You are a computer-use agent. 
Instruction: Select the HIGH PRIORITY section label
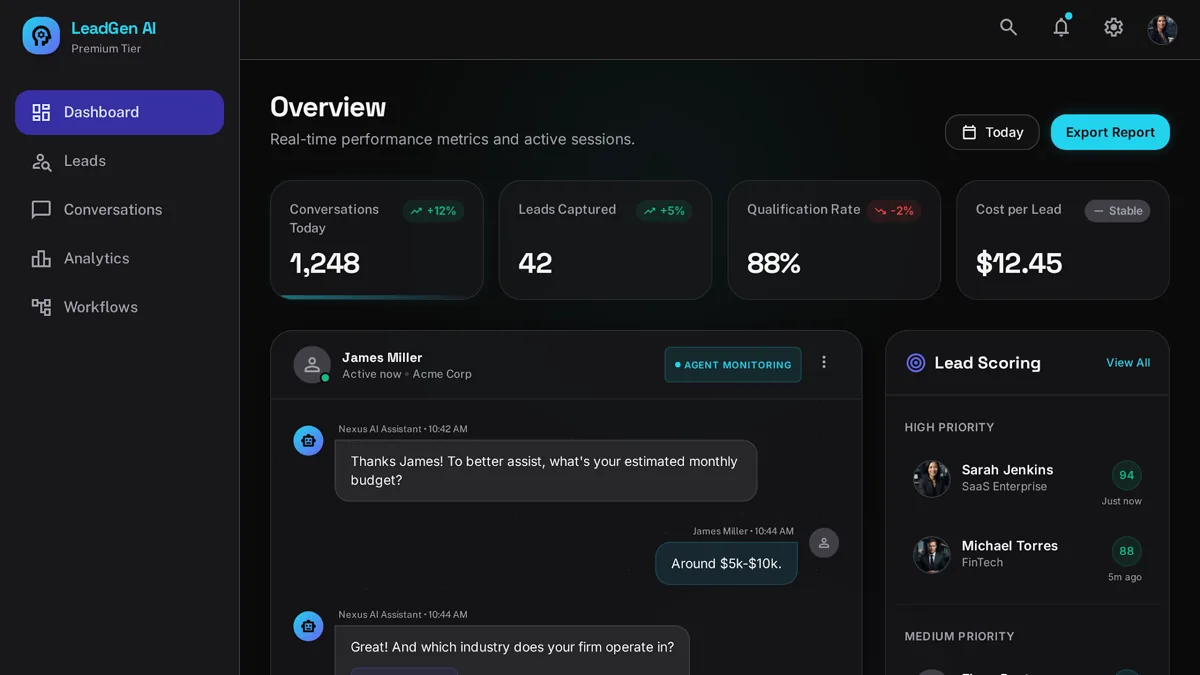(949, 427)
